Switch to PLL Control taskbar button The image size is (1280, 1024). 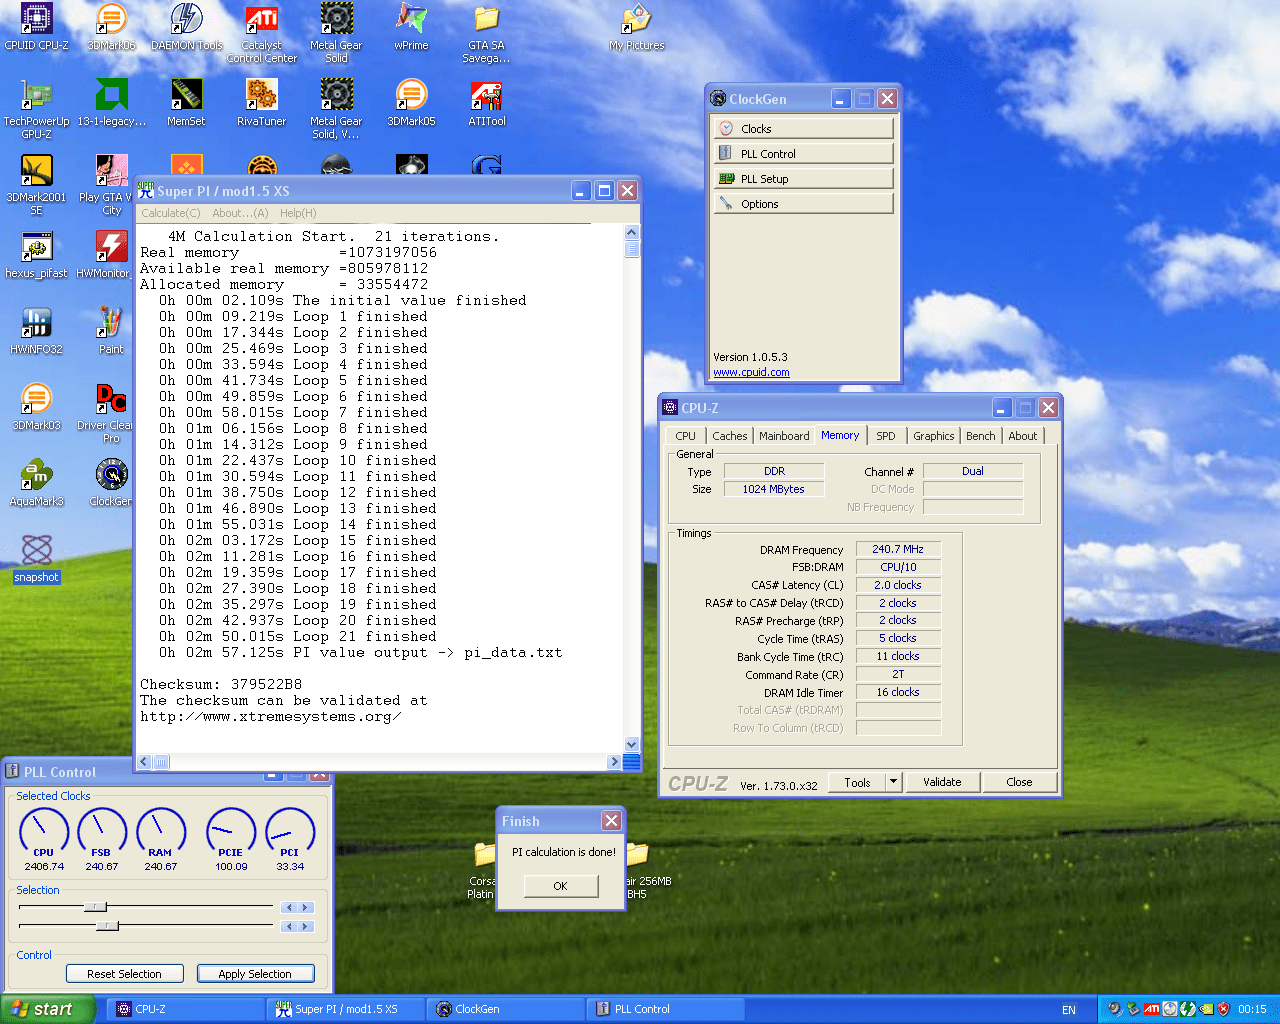pyautogui.click(x=666, y=1009)
